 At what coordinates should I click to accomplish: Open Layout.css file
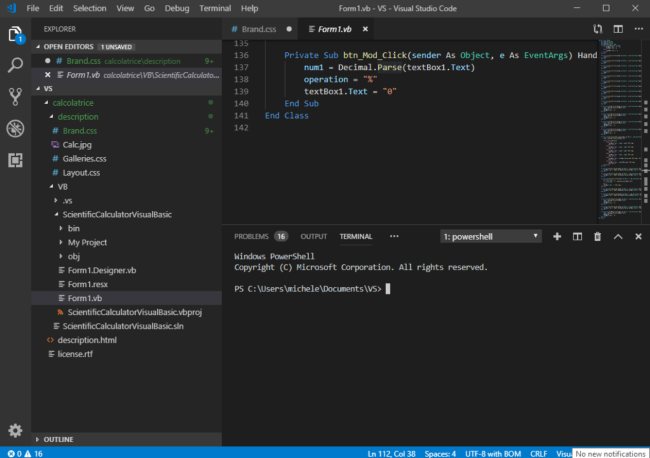[81, 172]
